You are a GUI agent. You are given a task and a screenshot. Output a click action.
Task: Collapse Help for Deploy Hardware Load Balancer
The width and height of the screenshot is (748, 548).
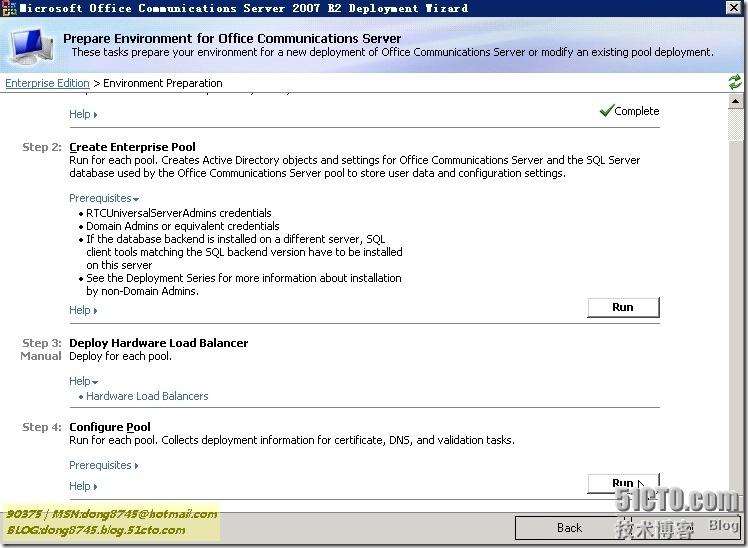83,381
